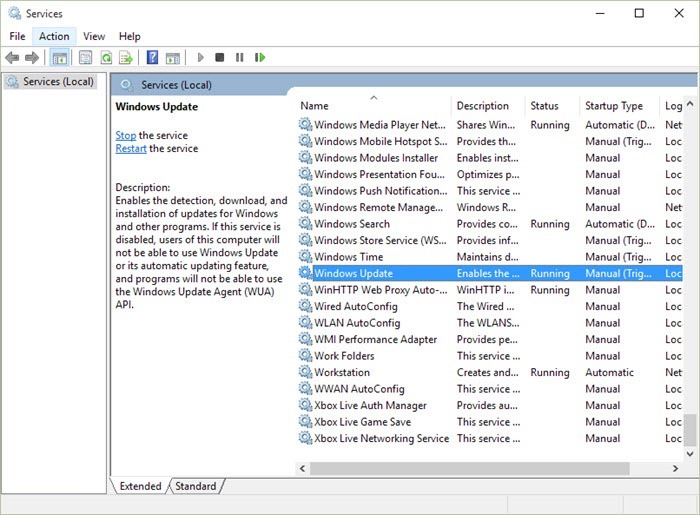Click Services app icon in title bar

pos(14,13)
